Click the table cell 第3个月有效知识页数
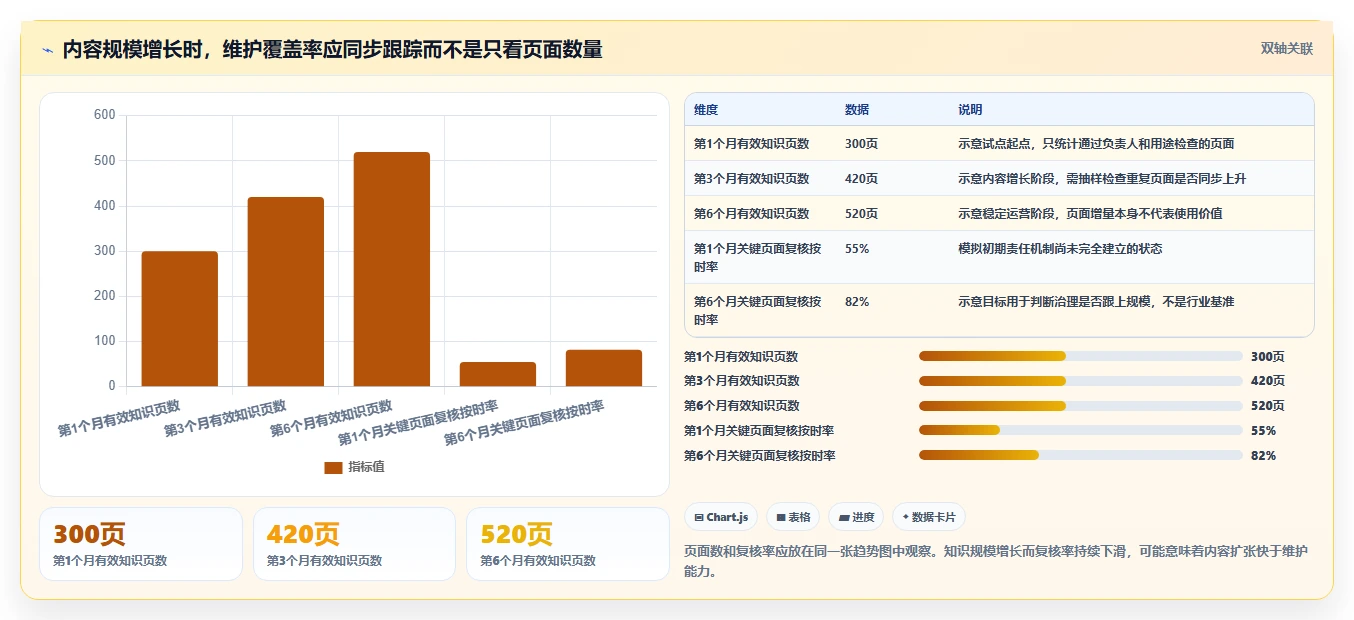Screen dimensions: 1354x620 [x=752, y=179]
